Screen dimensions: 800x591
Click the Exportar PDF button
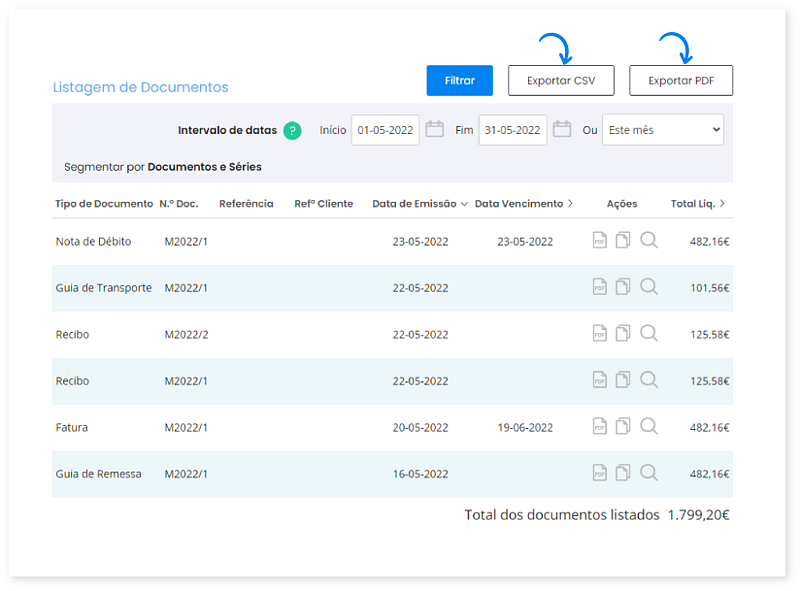tap(680, 81)
